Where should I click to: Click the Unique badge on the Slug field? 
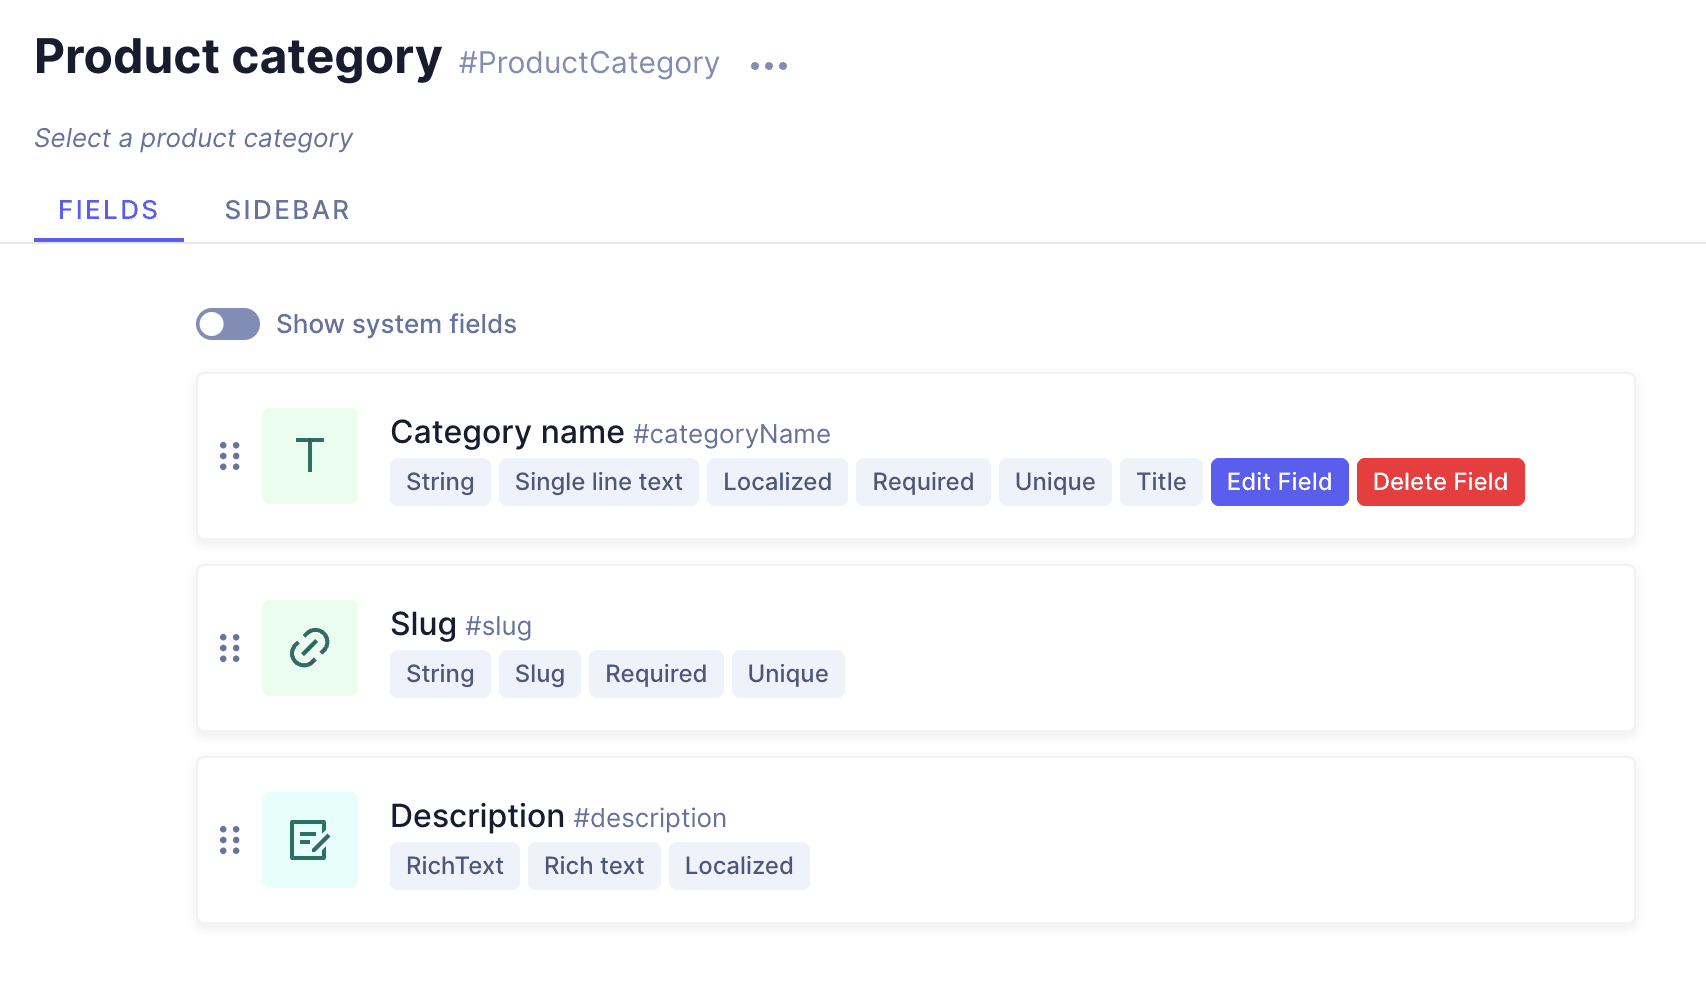click(x=788, y=673)
